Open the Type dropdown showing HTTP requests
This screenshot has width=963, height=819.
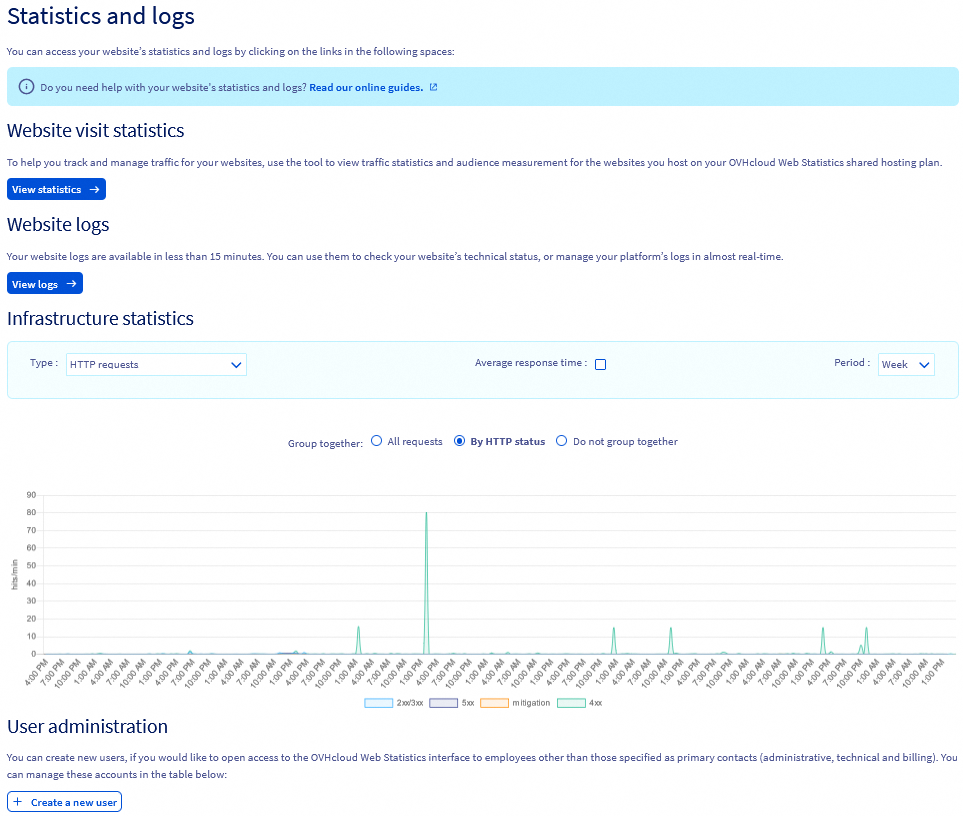156,364
